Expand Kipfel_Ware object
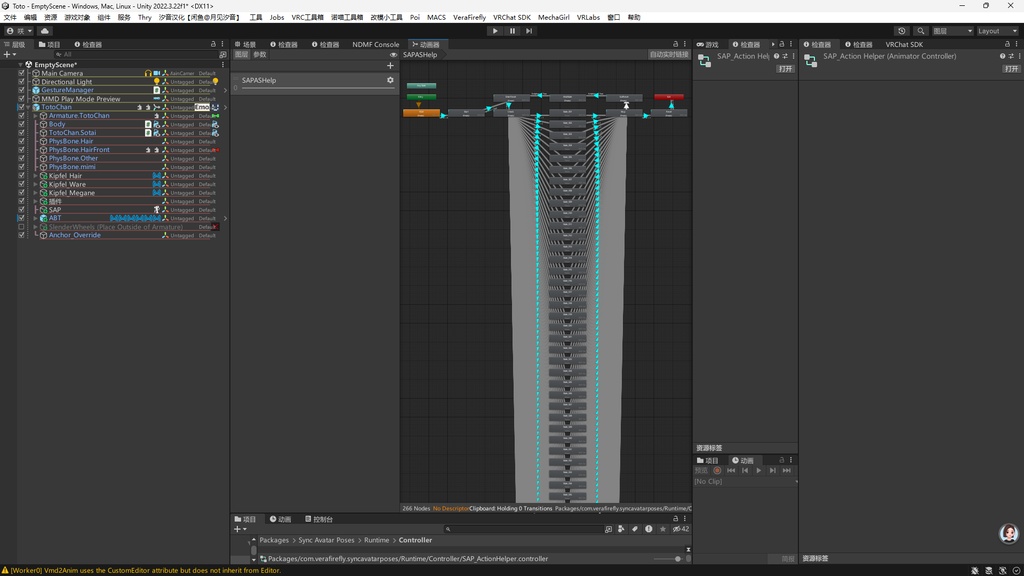1024x576 pixels. click(36, 184)
